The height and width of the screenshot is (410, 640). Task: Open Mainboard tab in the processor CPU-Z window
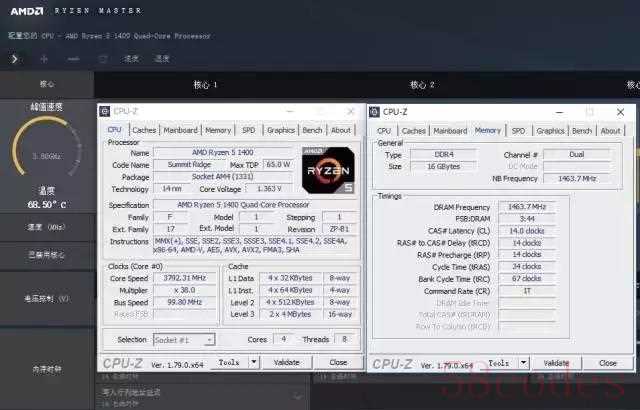[x=180, y=130]
